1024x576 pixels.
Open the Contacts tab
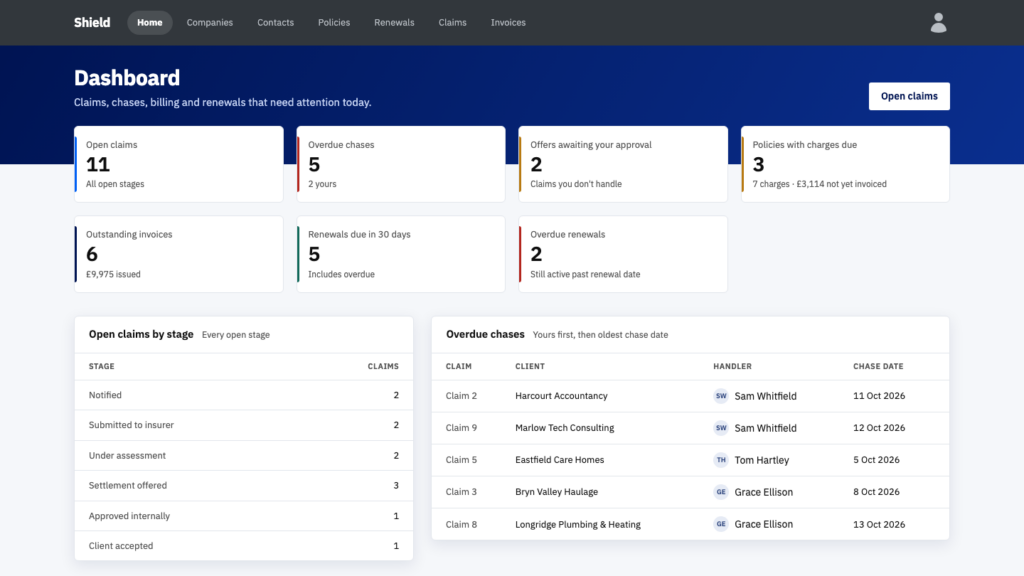coord(276,22)
